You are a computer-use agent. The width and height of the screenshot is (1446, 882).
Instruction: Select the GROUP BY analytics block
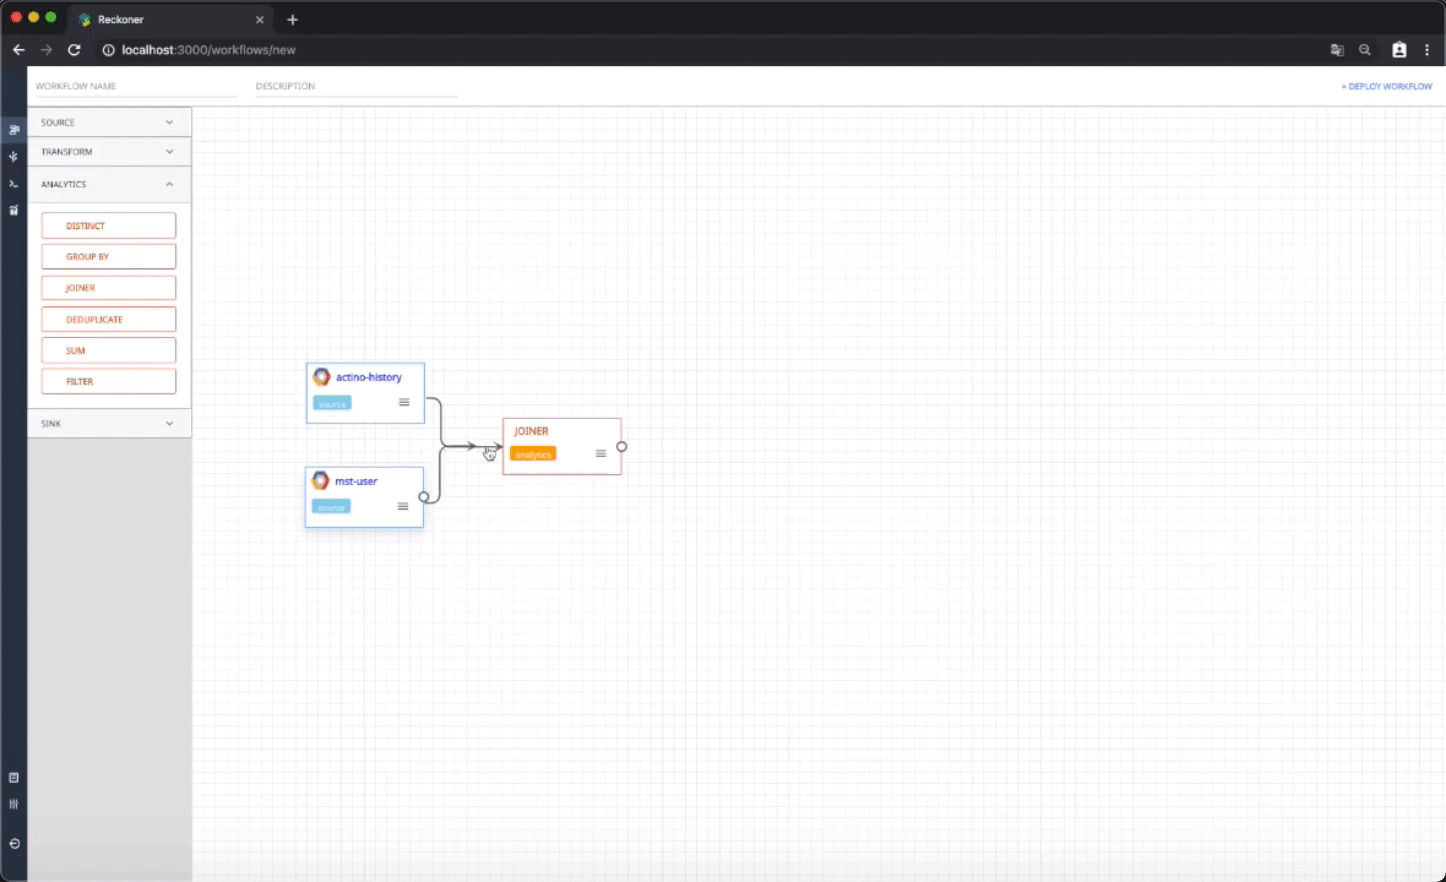tap(109, 257)
